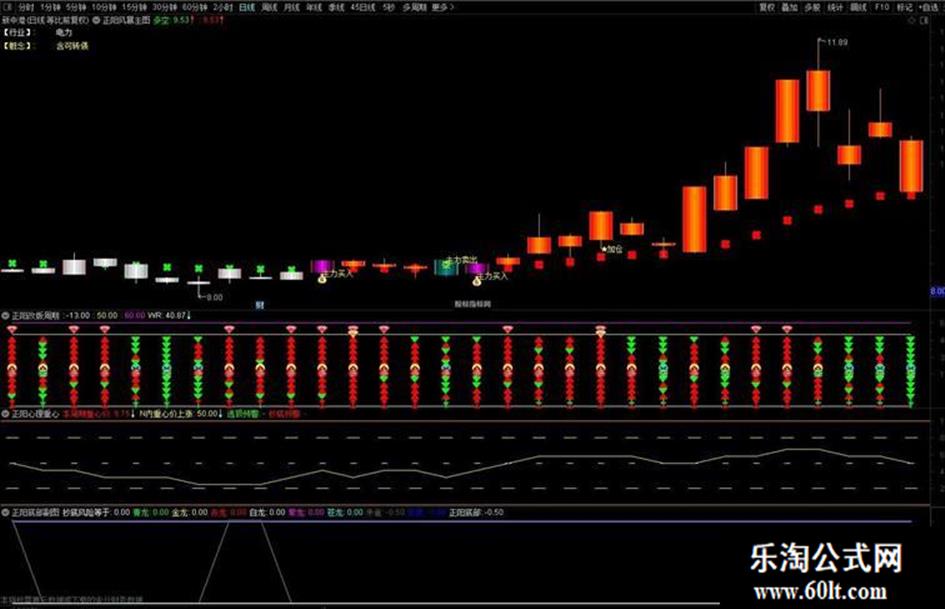
Task: Click the N内重心价上涨 50.00 value
Action: point(181,414)
